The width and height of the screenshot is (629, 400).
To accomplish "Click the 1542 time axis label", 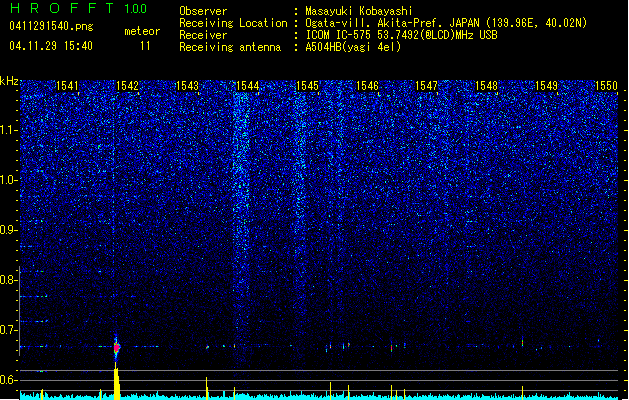I will coord(127,86).
